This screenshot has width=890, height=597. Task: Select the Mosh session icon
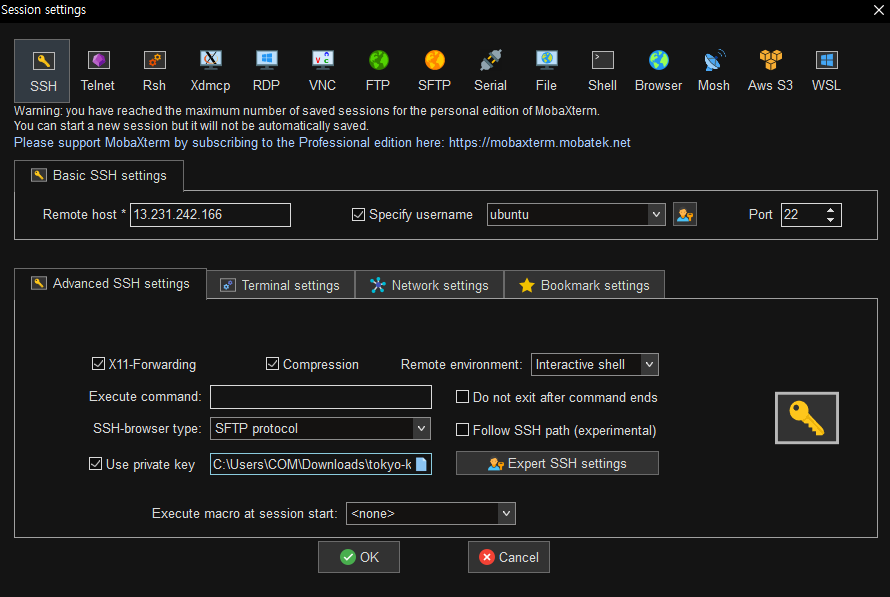click(714, 70)
